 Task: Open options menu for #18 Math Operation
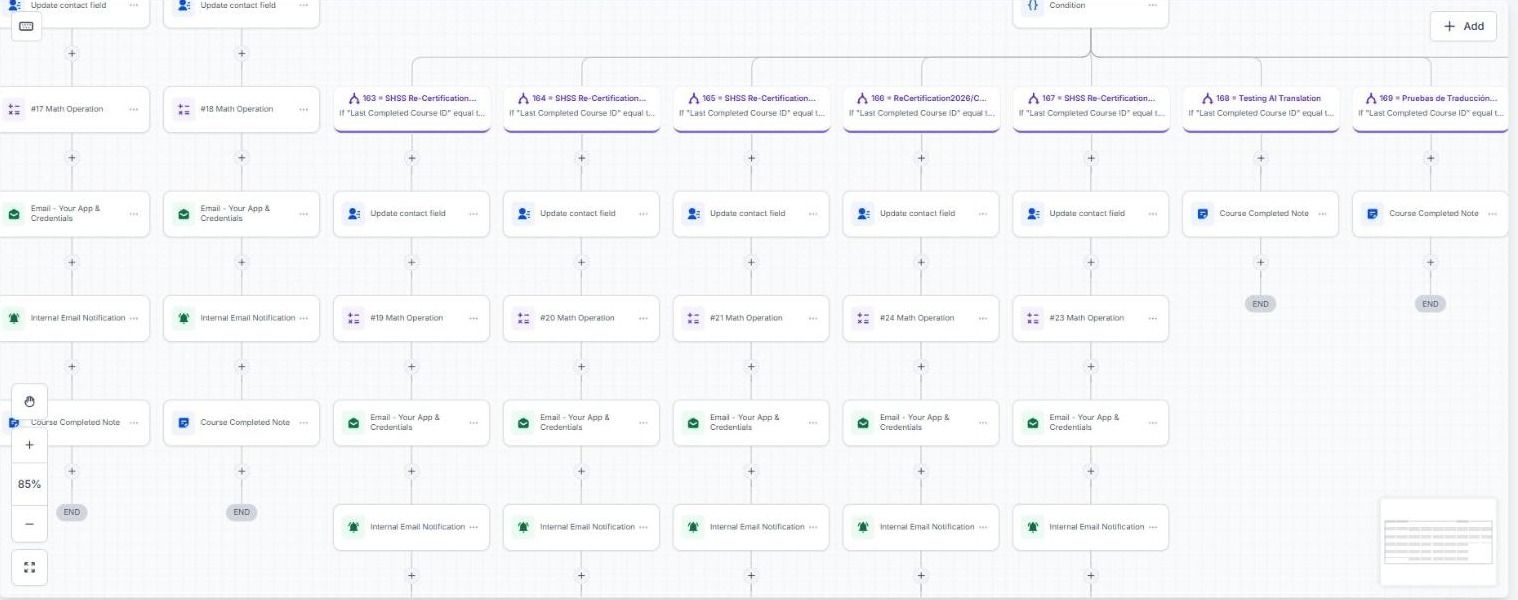[x=304, y=109]
